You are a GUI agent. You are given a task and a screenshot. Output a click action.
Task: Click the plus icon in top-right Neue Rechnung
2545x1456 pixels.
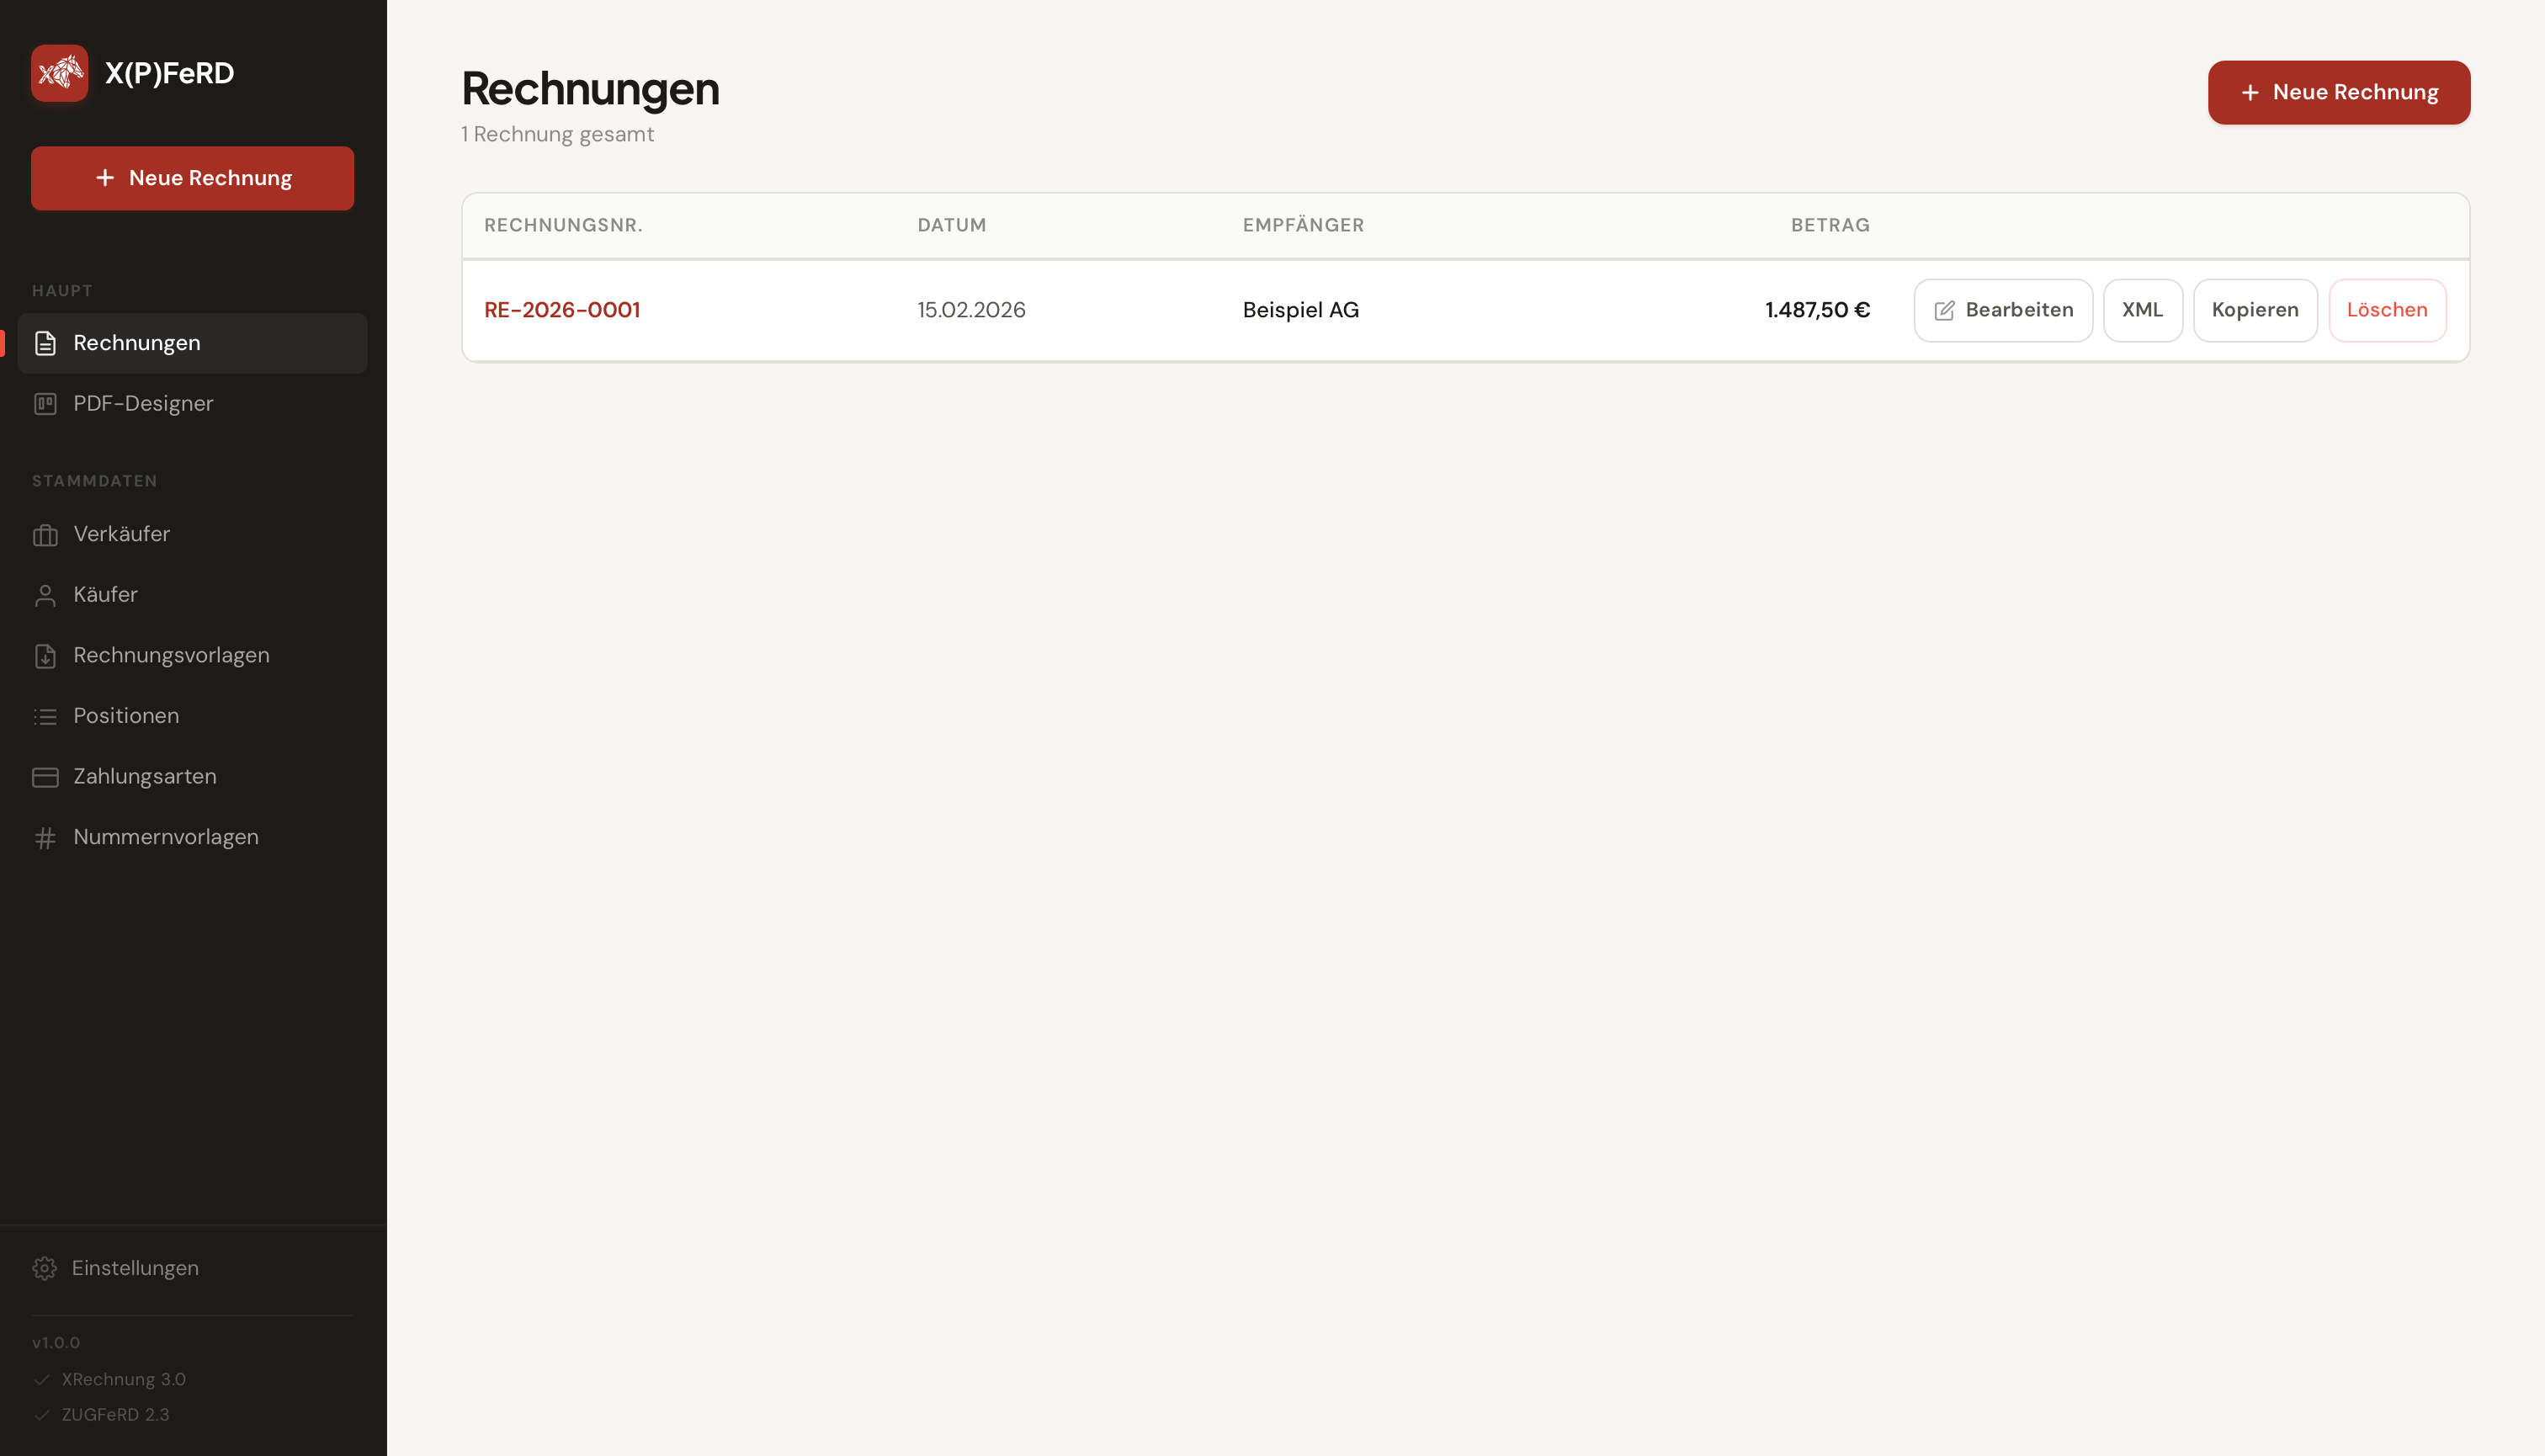tap(2250, 93)
